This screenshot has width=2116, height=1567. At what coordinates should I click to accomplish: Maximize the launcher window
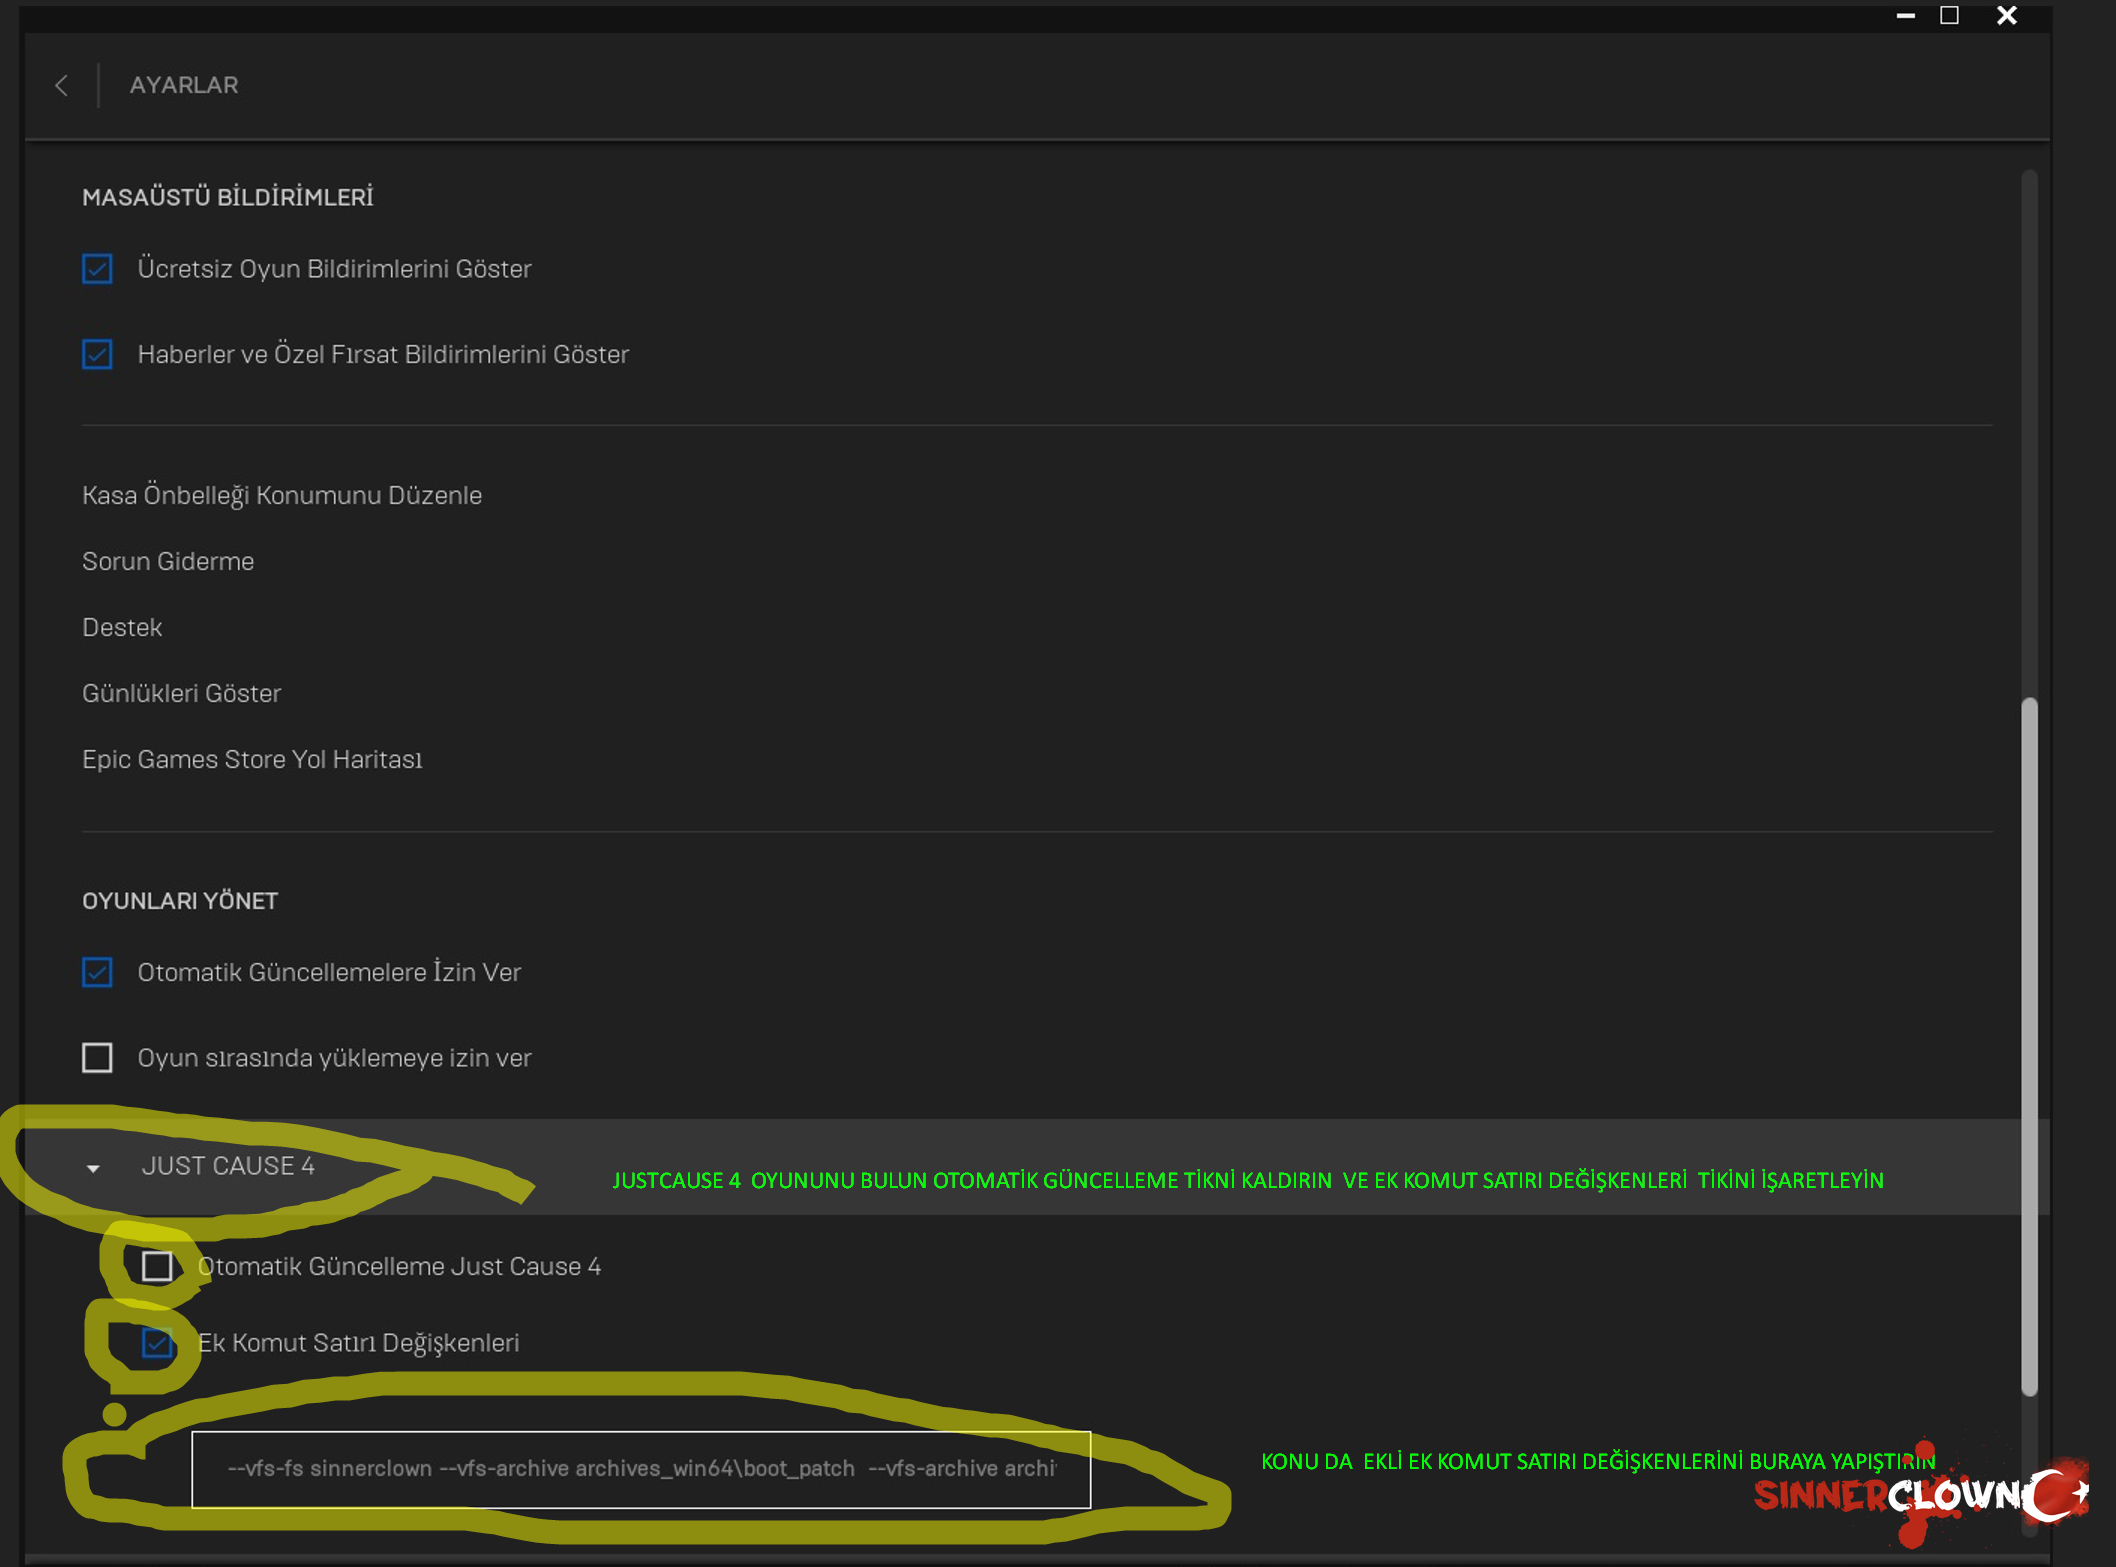1949,16
